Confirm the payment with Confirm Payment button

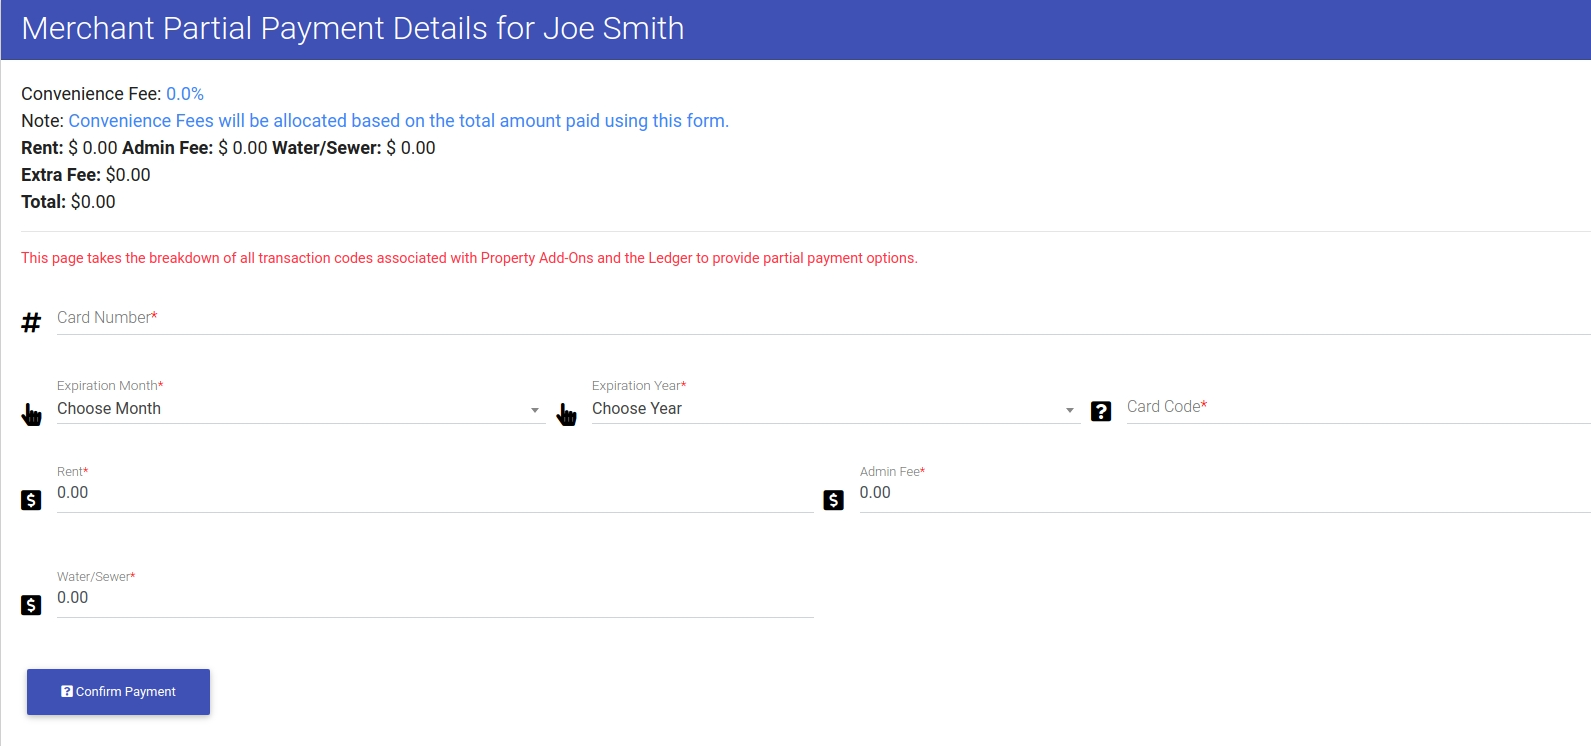pyautogui.click(x=118, y=692)
